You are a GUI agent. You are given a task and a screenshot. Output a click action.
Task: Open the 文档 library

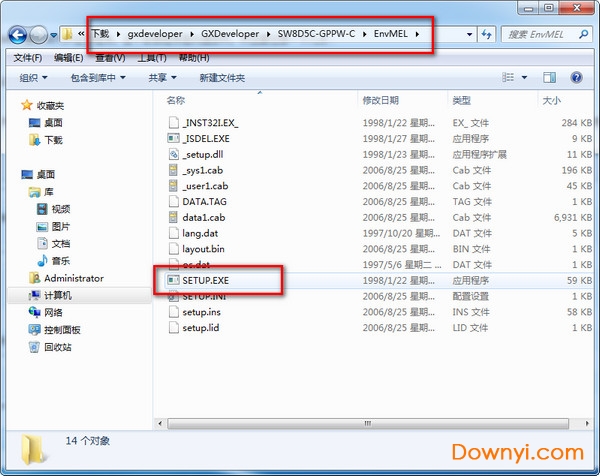pyautogui.click(x=61, y=244)
